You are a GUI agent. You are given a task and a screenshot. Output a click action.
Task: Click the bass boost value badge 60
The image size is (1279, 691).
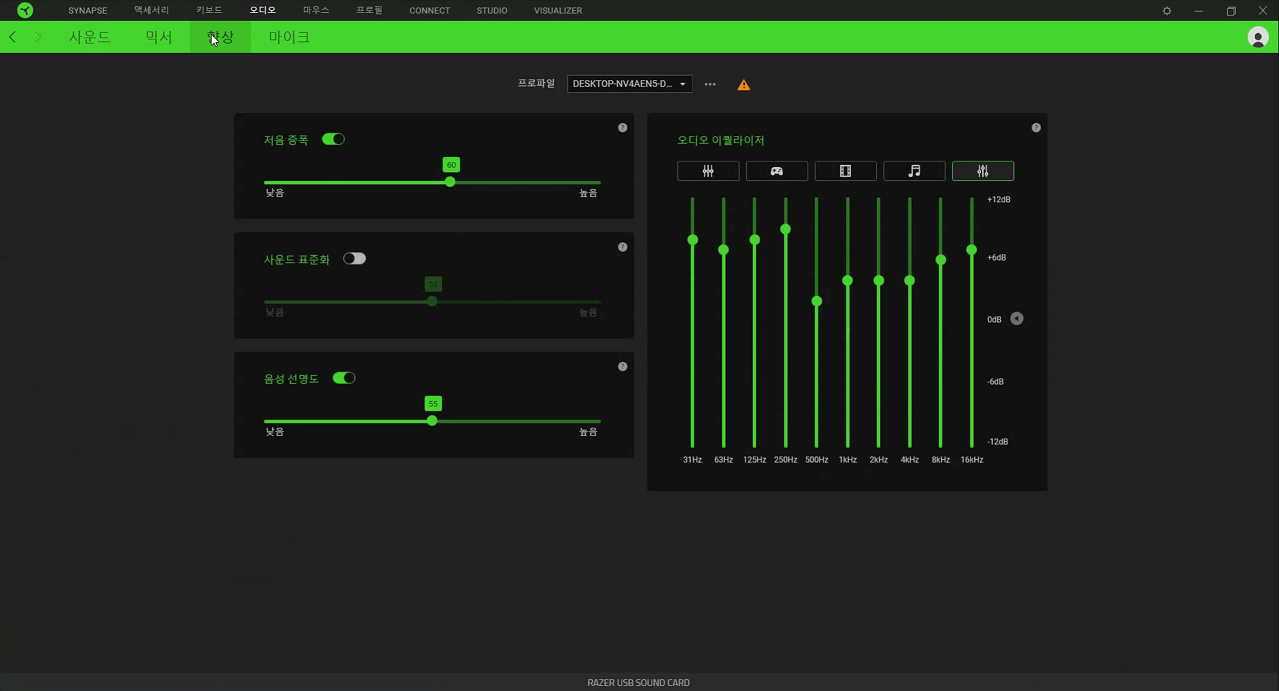[x=451, y=165]
